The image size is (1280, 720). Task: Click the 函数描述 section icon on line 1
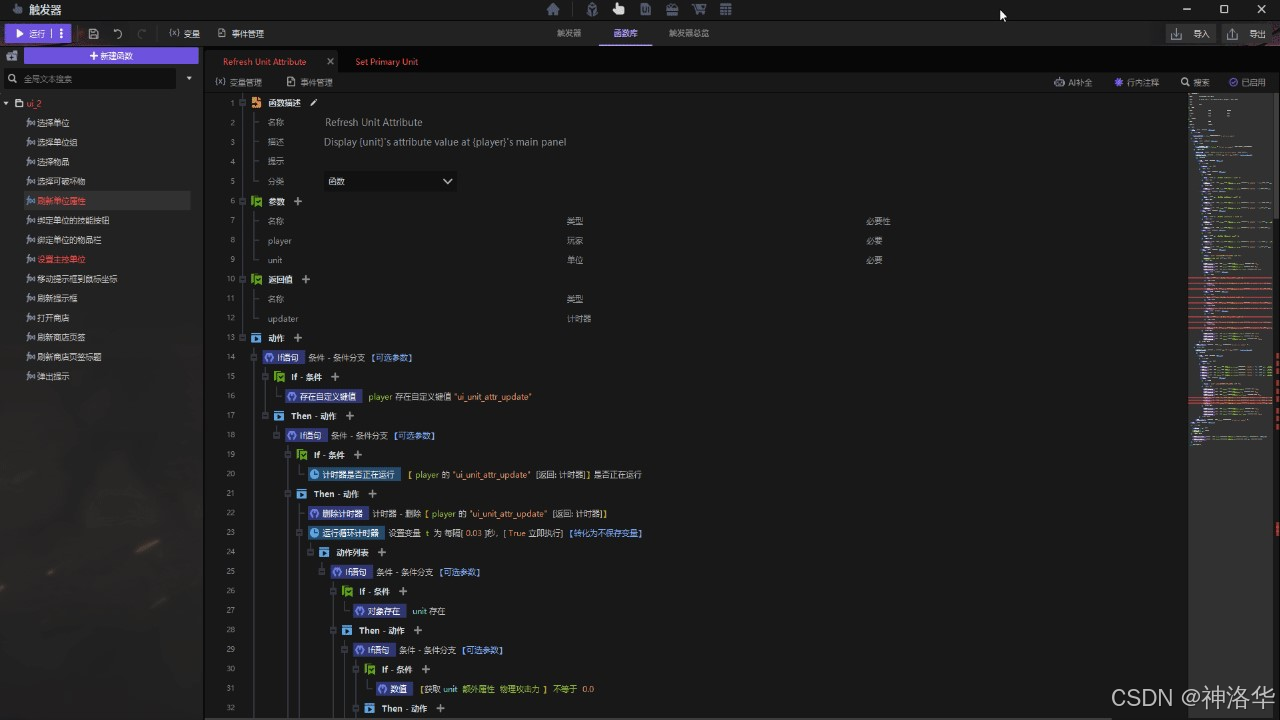click(x=257, y=102)
